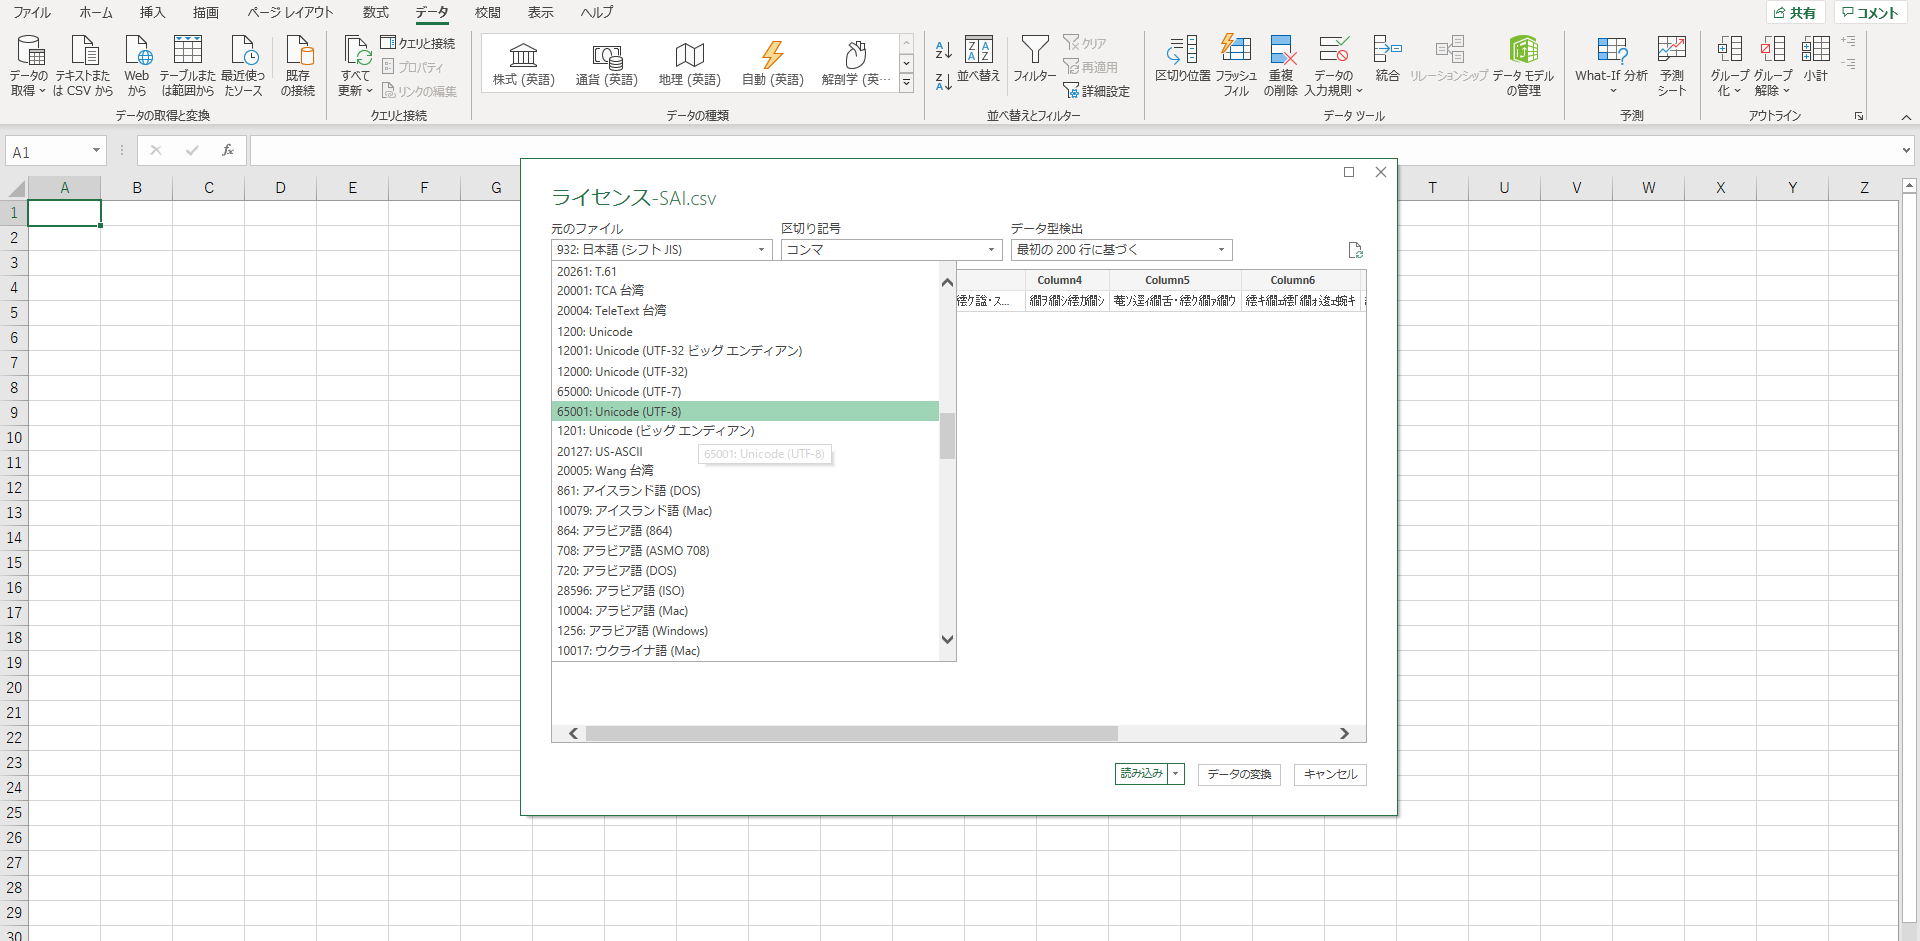Select the Geography data type icon
Viewport: 1920px width, 941px height.
(x=689, y=55)
